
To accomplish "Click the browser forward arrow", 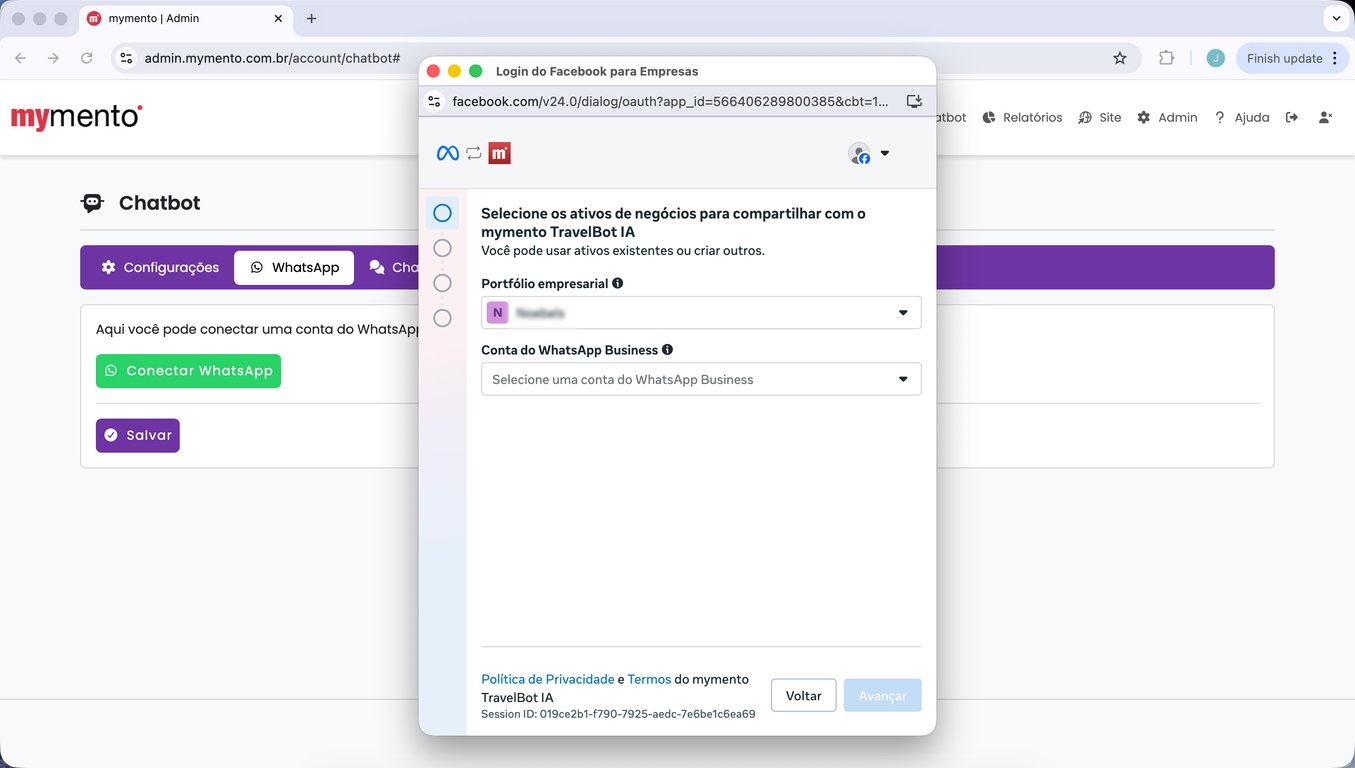I will pyautogui.click(x=53, y=58).
